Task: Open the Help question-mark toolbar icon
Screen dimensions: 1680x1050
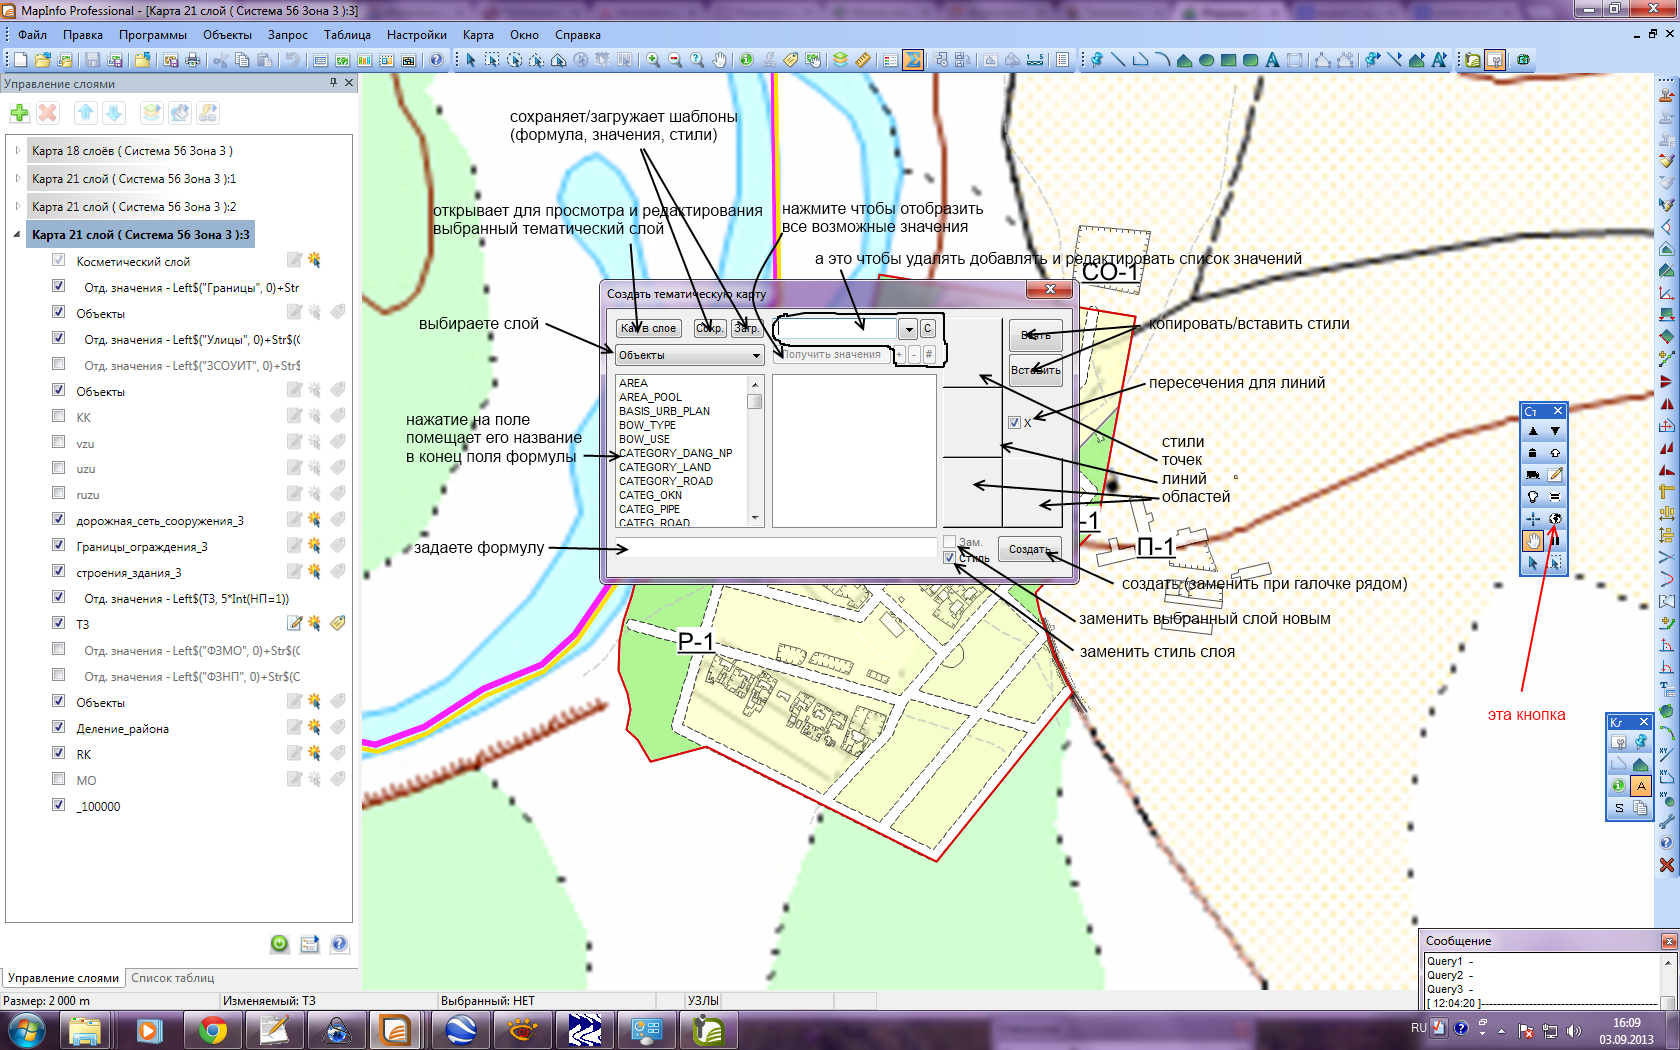Action: pyautogui.click(x=436, y=60)
